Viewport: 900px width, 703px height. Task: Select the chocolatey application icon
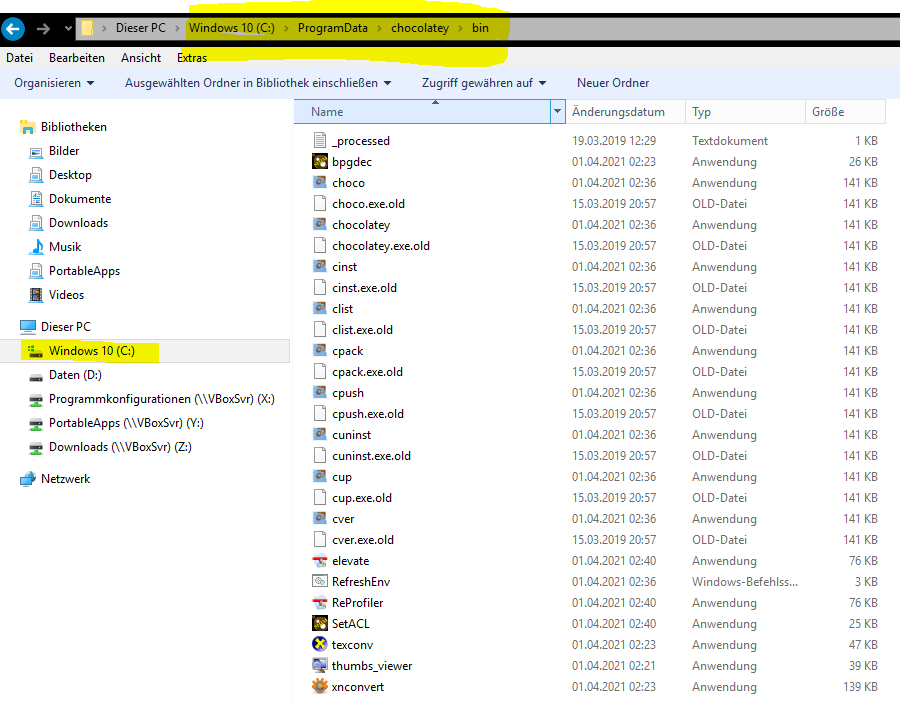pyautogui.click(x=320, y=224)
